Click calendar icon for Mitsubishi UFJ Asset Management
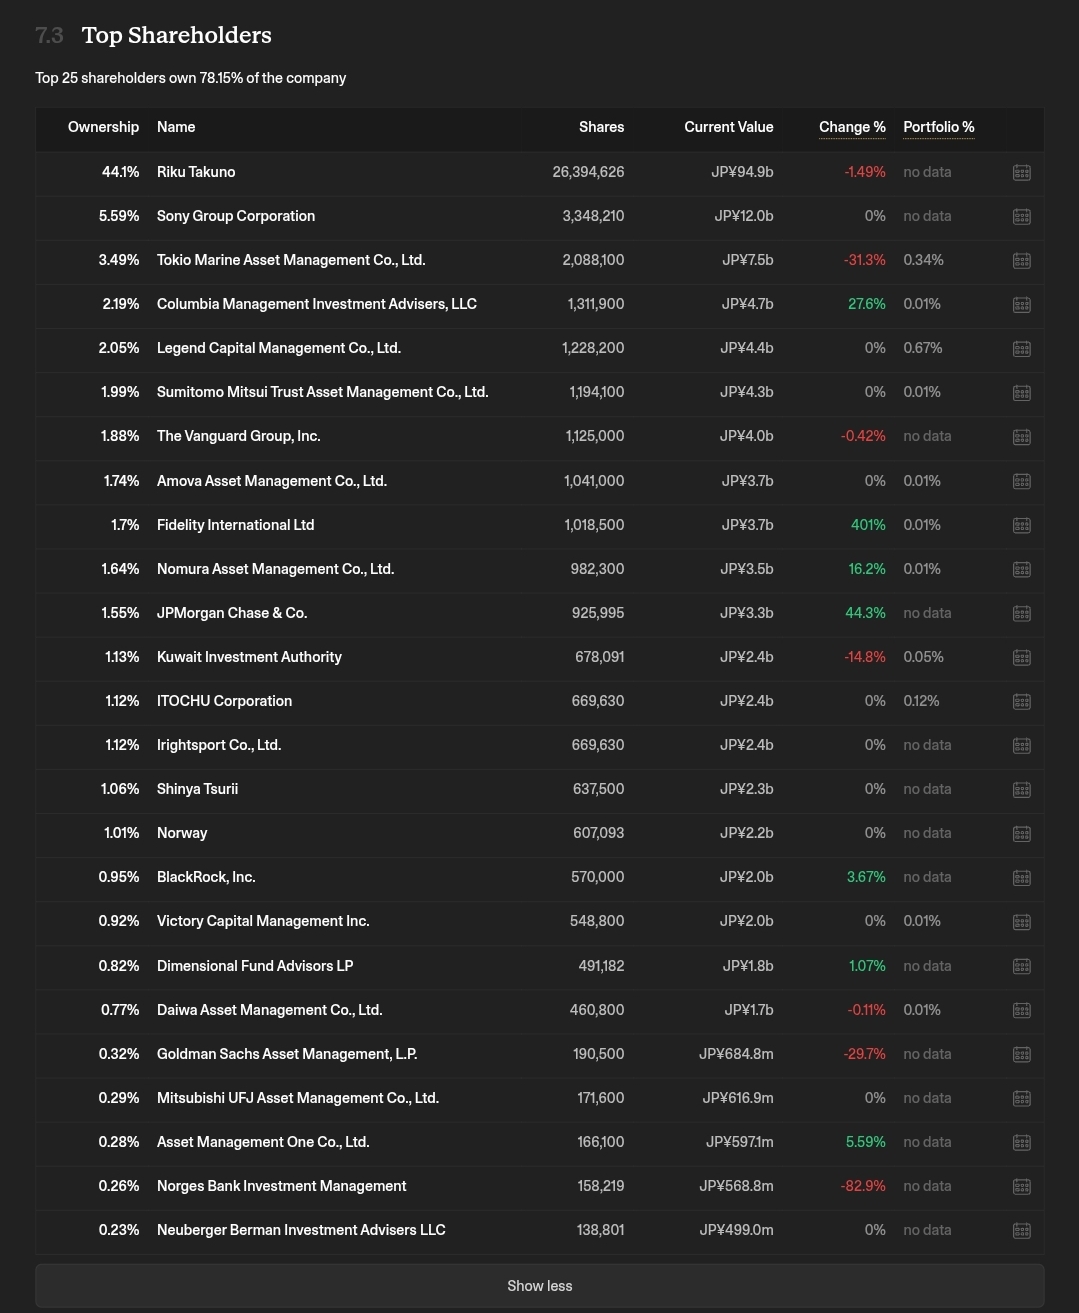The width and height of the screenshot is (1079, 1313). [x=1021, y=1098]
